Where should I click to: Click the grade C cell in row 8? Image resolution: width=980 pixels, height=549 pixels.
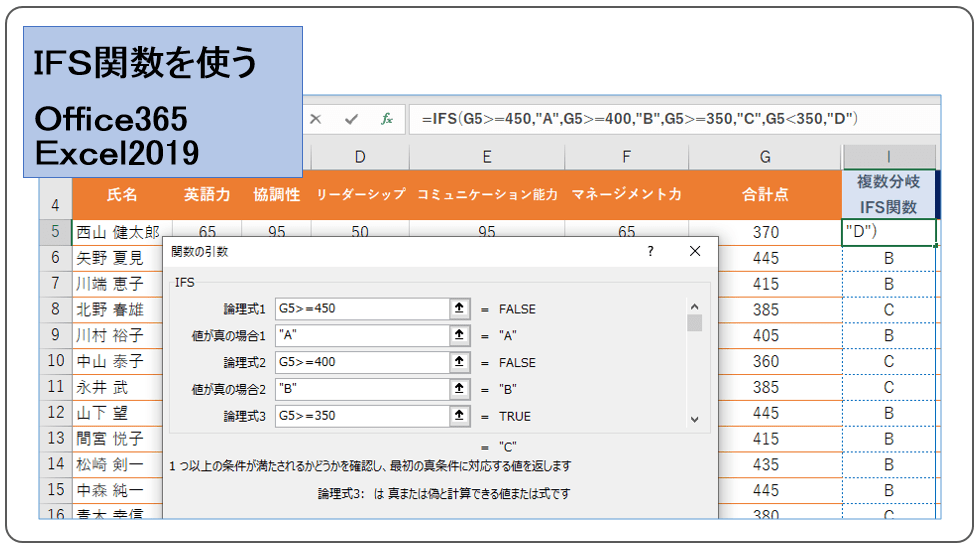click(x=889, y=310)
